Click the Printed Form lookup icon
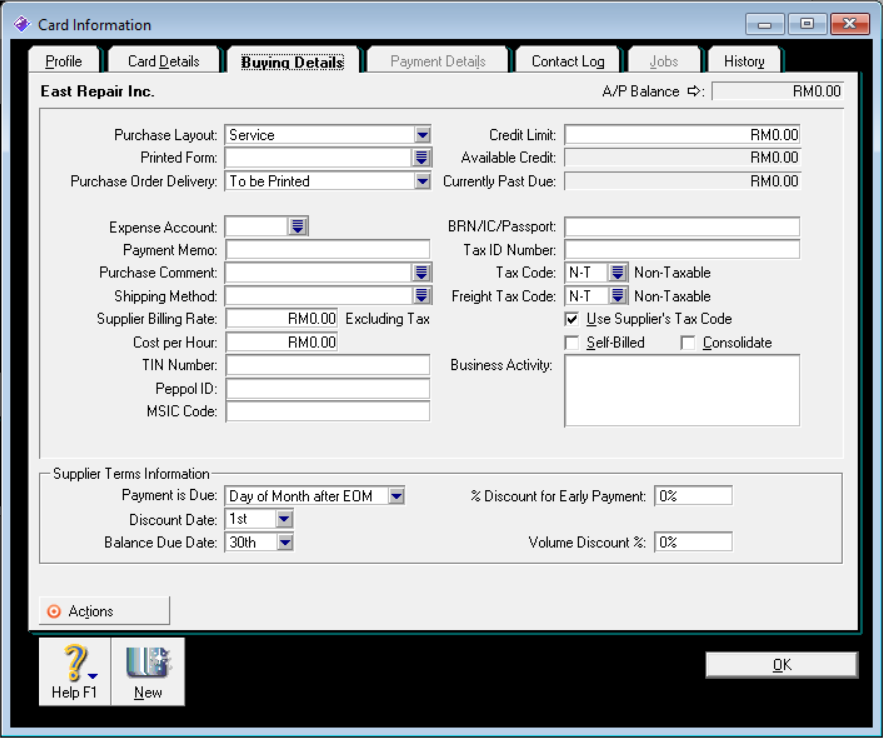The width and height of the screenshot is (883, 738). pos(421,158)
